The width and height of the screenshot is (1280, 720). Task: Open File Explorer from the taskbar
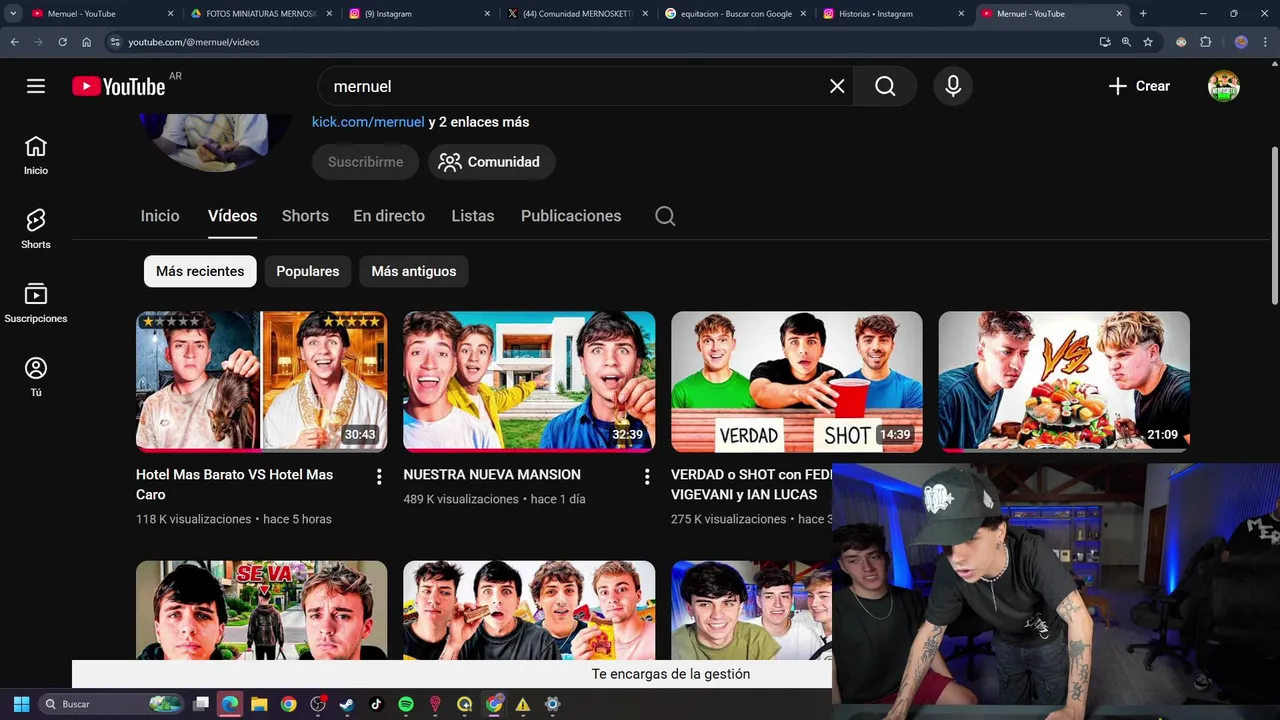point(259,704)
